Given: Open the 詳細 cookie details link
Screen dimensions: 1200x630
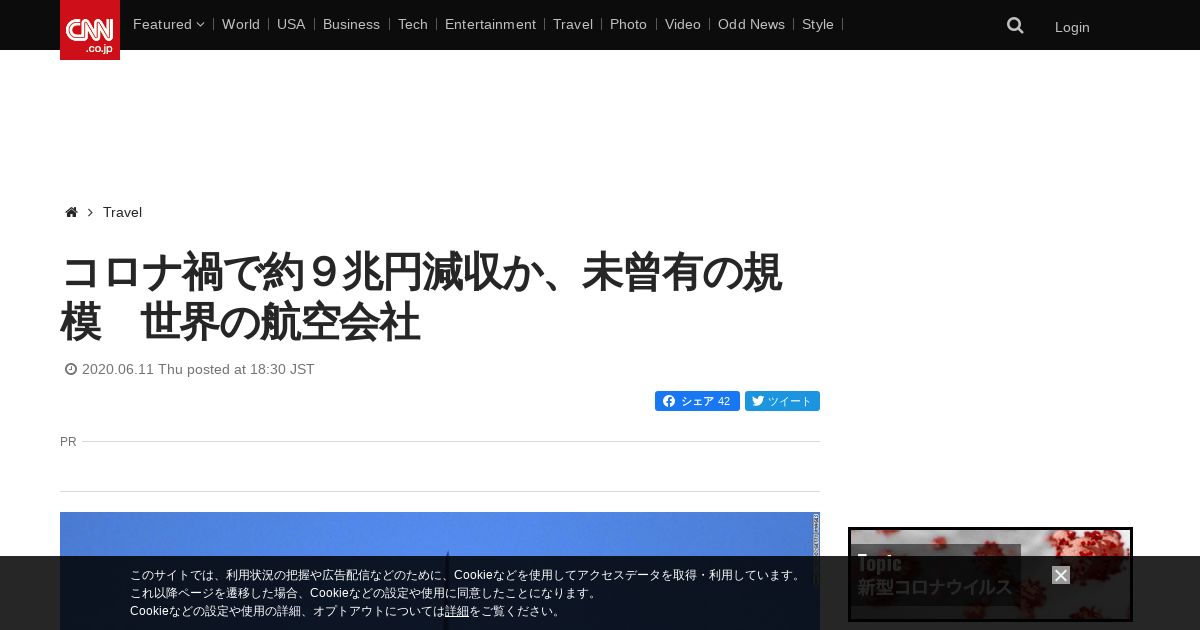Looking at the screenshot, I should pyautogui.click(x=457, y=611).
